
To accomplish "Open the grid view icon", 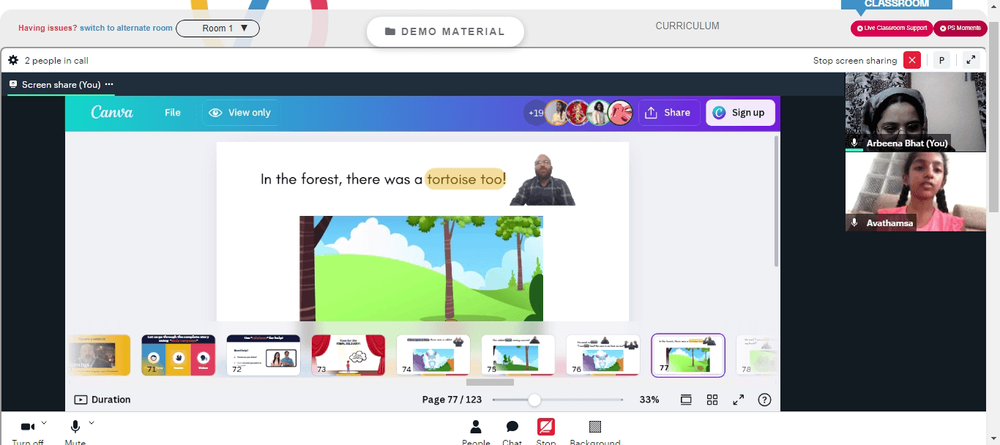I will pos(712,400).
